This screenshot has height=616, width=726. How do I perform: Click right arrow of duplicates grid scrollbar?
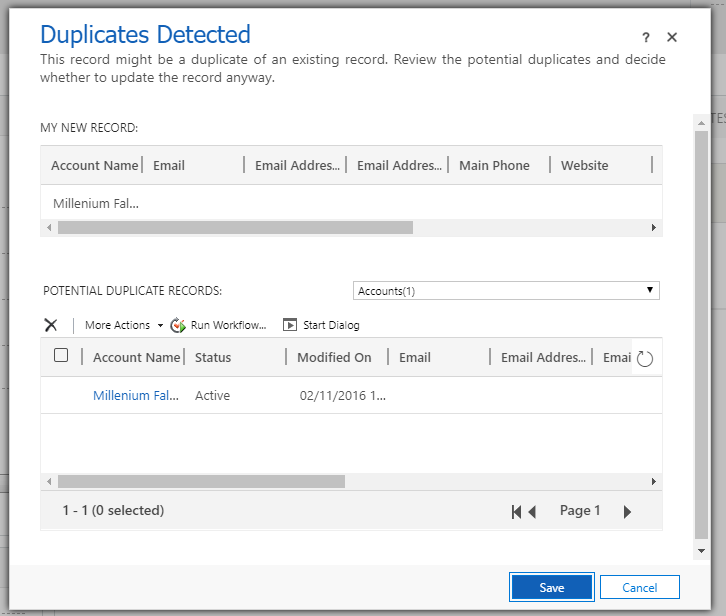653,481
